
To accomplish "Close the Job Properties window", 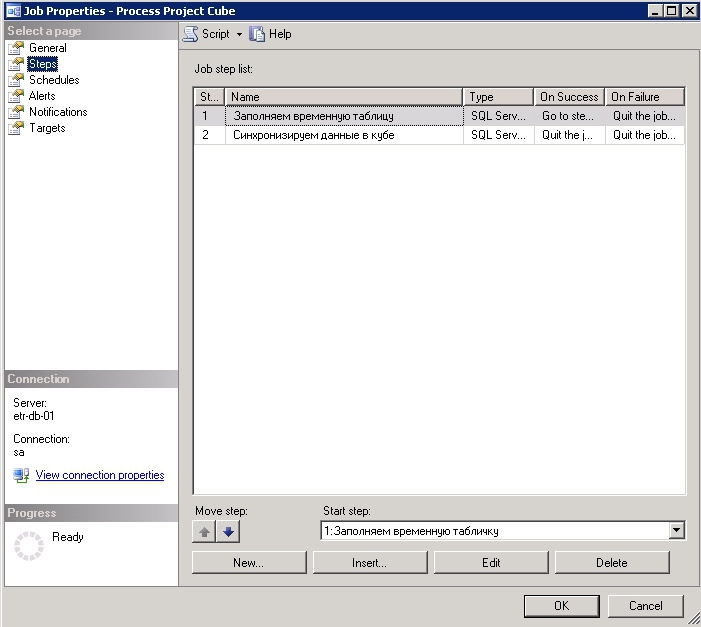I will pos(690,11).
